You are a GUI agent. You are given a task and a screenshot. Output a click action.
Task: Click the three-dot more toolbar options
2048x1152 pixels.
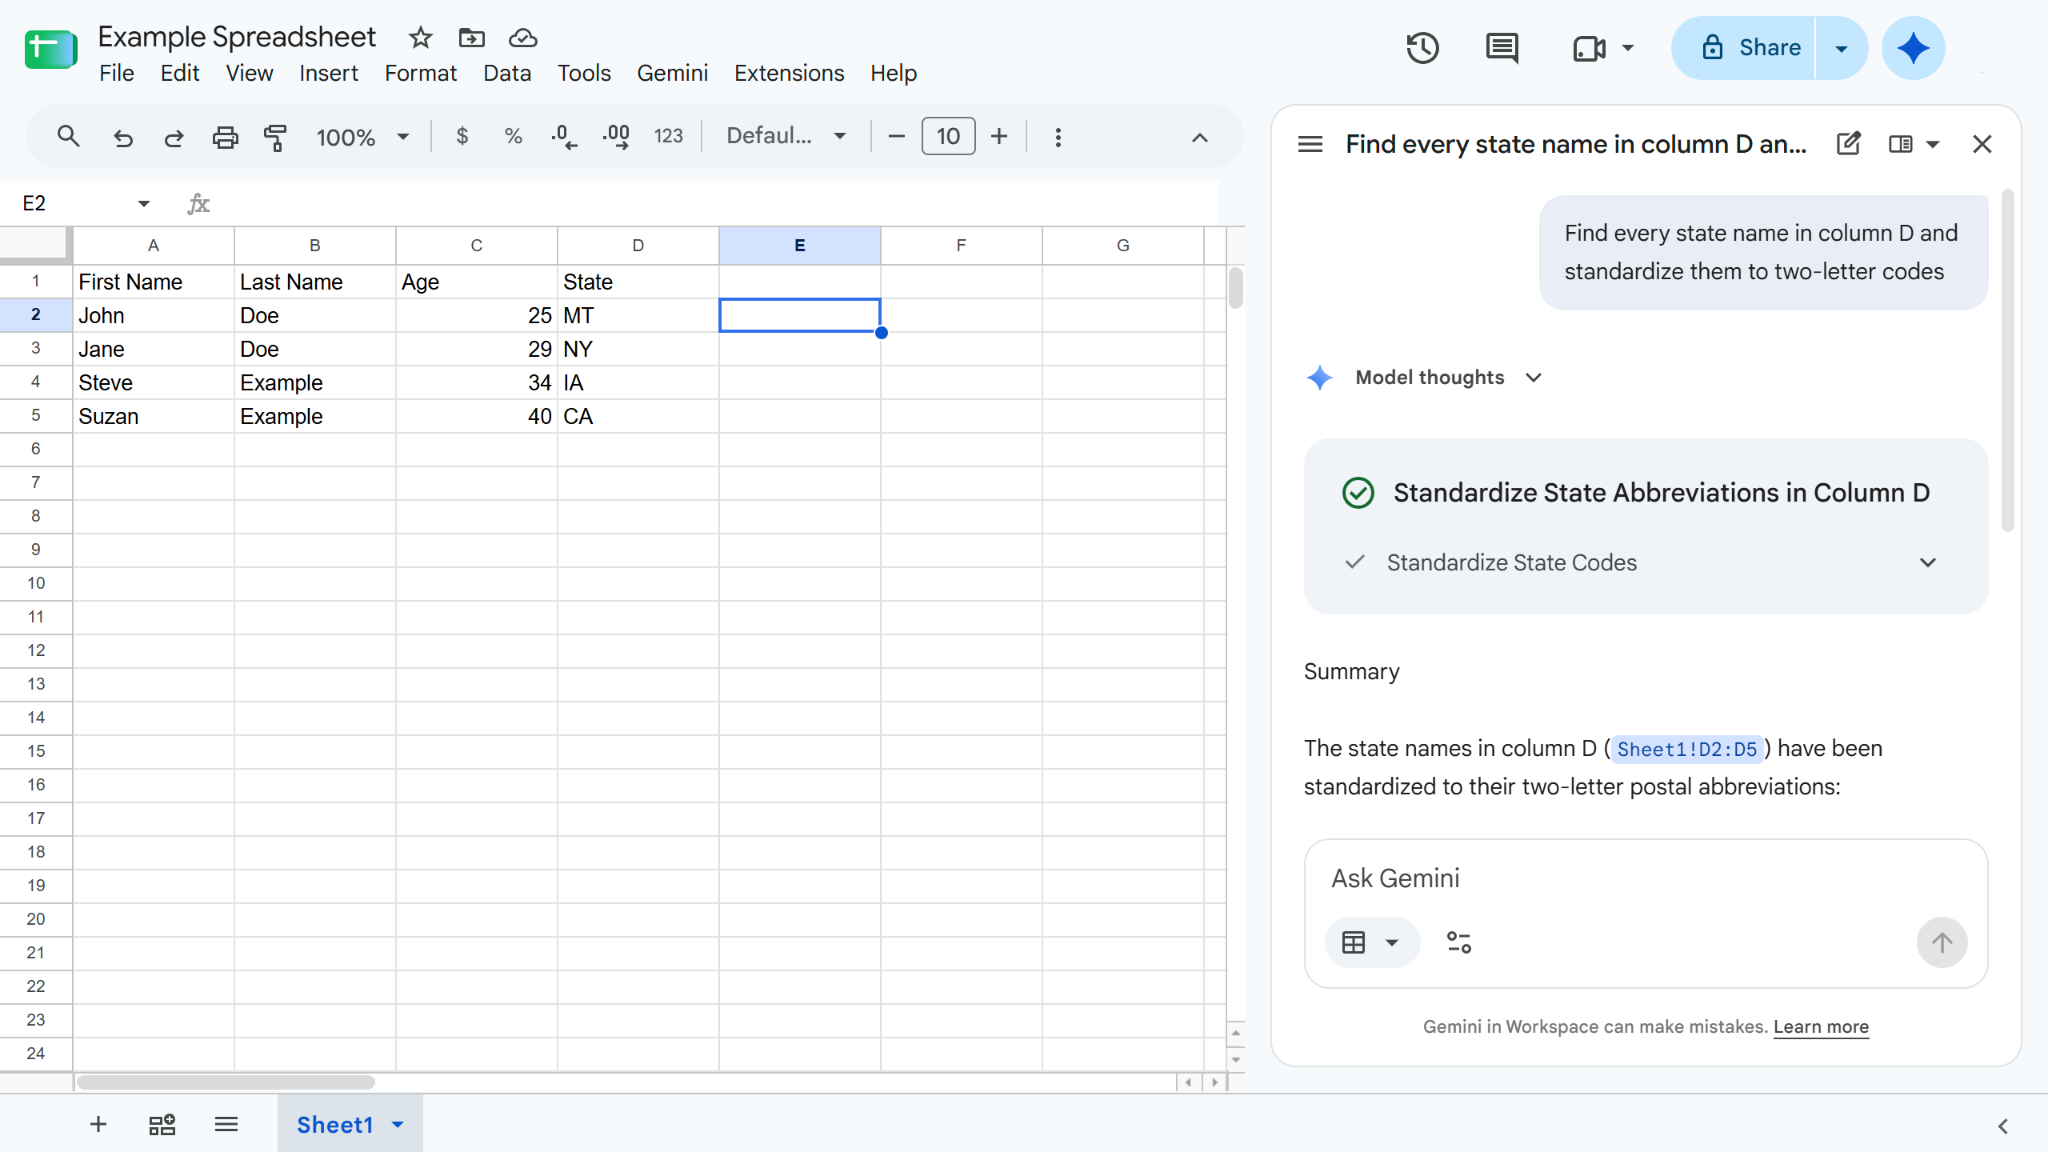click(1058, 137)
